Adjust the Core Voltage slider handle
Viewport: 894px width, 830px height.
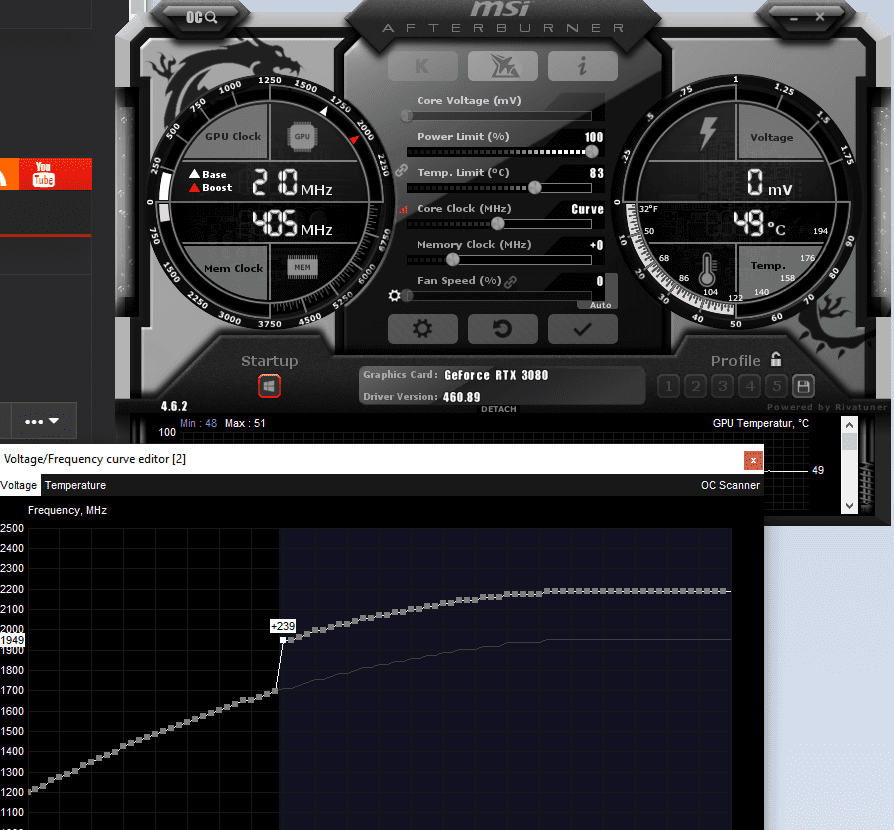pyautogui.click(x=407, y=116)
